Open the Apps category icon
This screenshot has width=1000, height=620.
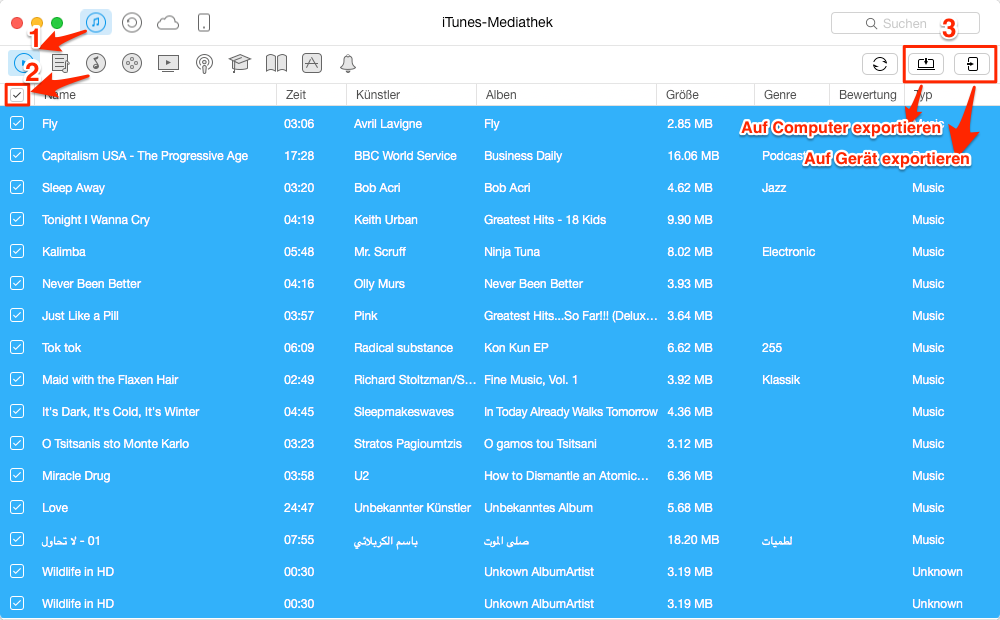coord(312,63)
